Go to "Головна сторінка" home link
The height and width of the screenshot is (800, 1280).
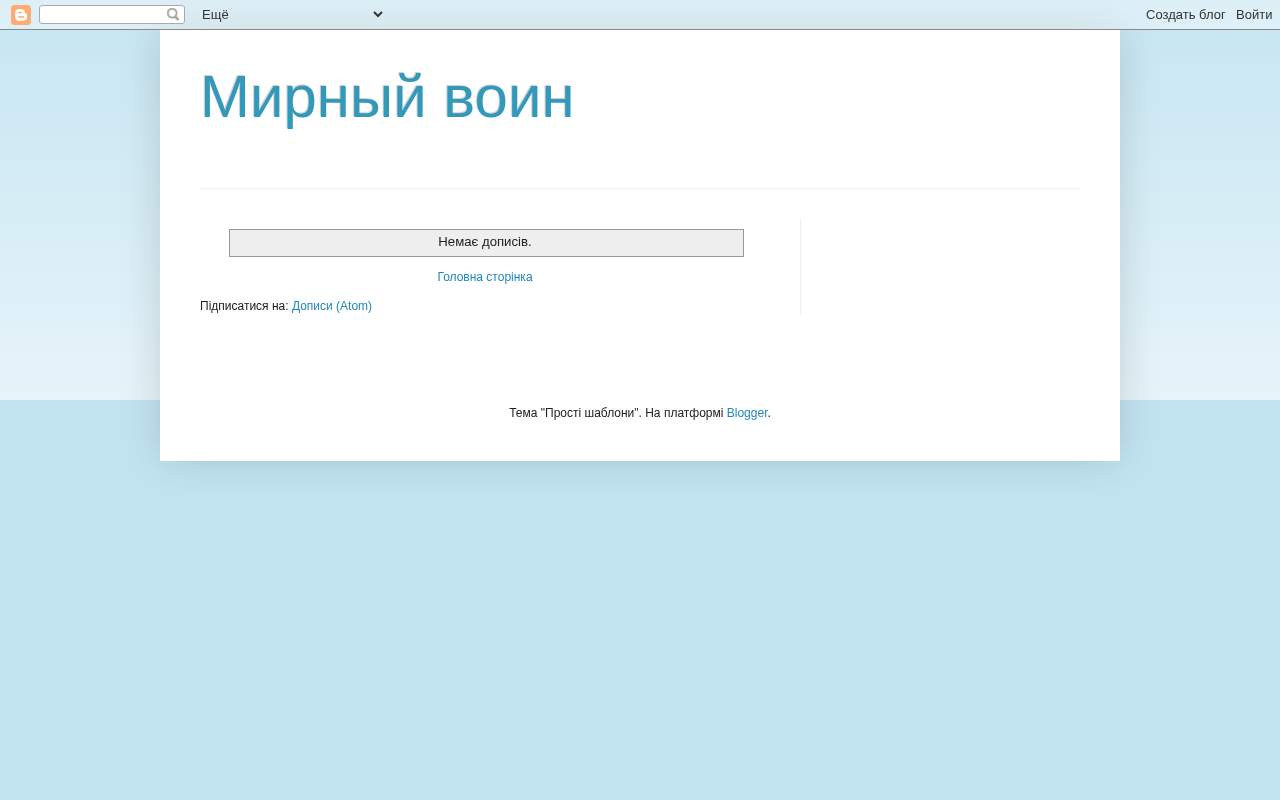click(485, 277)
